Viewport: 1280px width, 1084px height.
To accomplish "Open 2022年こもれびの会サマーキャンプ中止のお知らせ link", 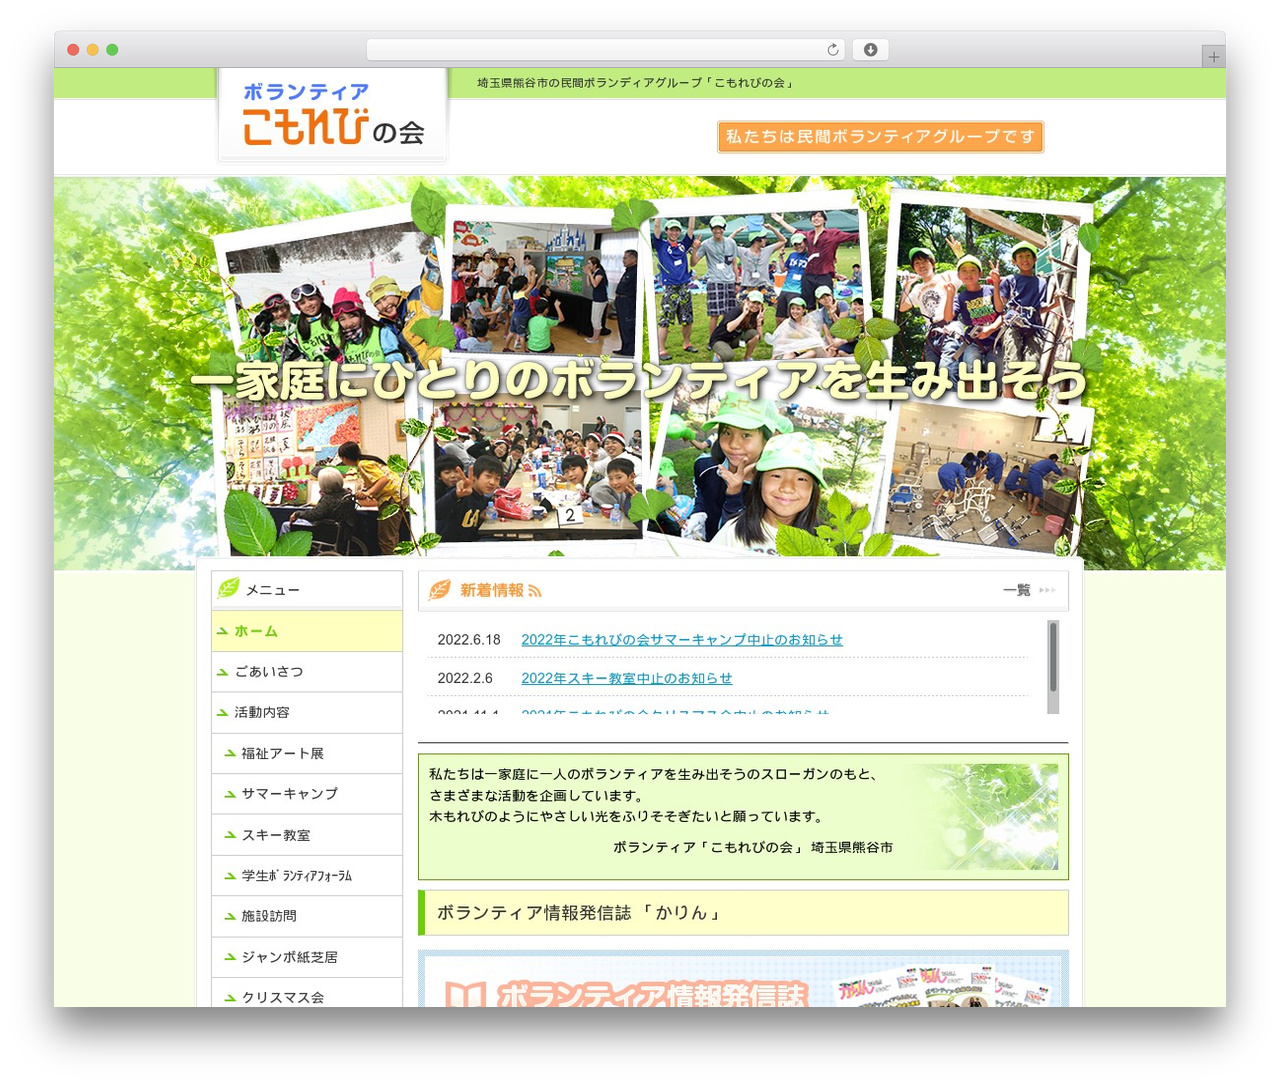I will coord(682,640).
